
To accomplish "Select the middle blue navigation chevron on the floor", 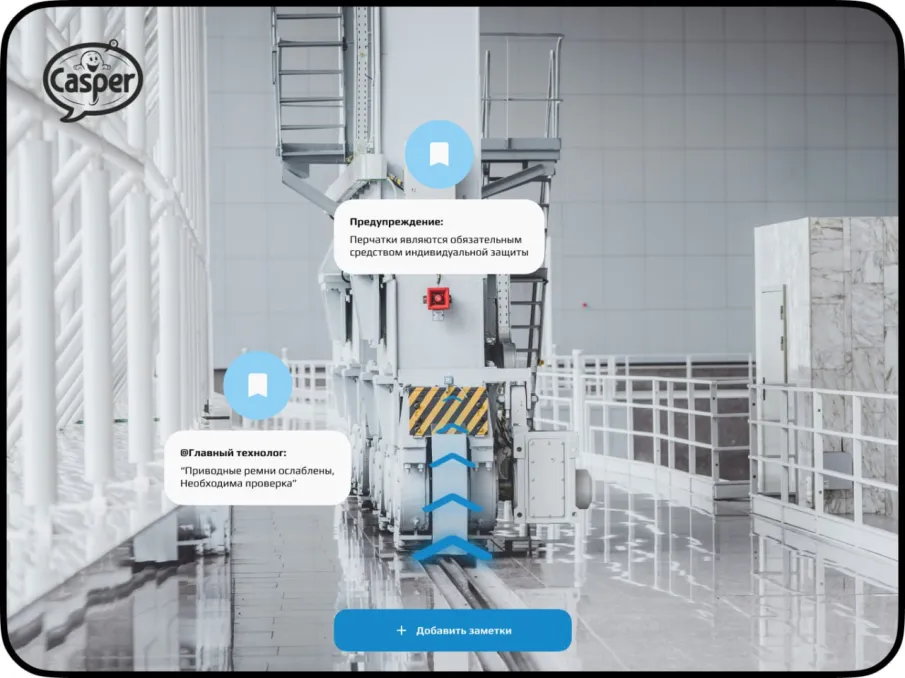I will 453,503.
